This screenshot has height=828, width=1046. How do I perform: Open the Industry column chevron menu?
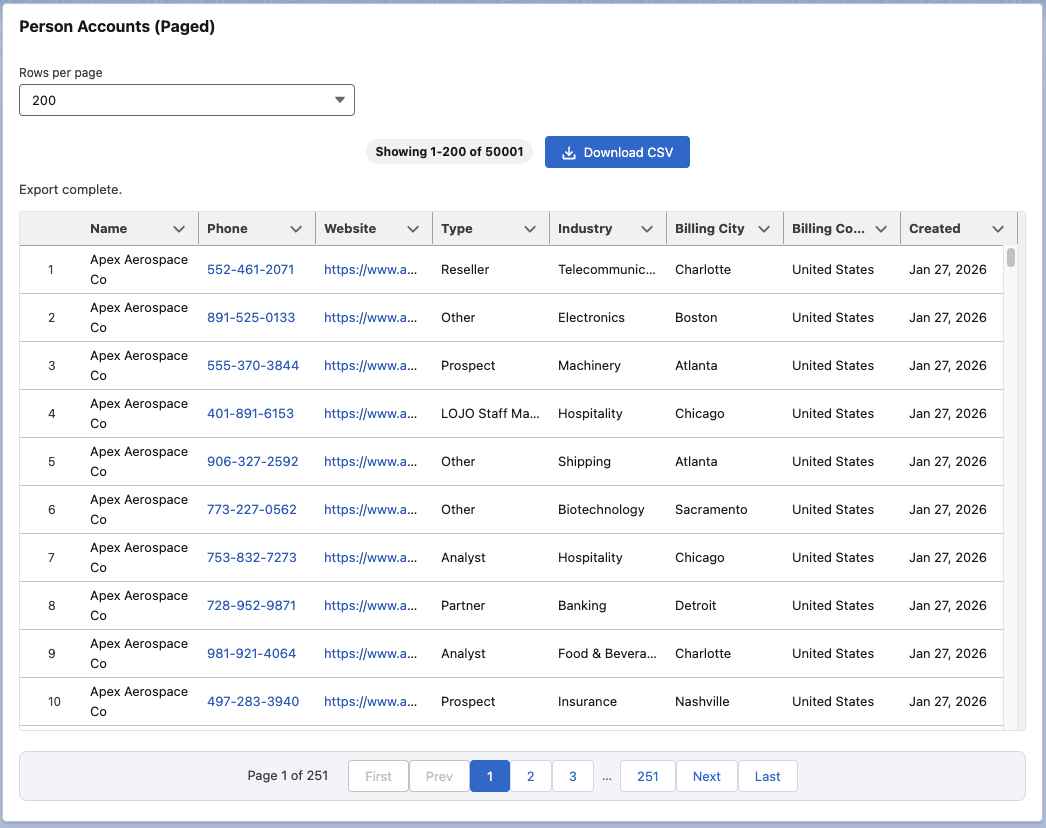point(647,229)
